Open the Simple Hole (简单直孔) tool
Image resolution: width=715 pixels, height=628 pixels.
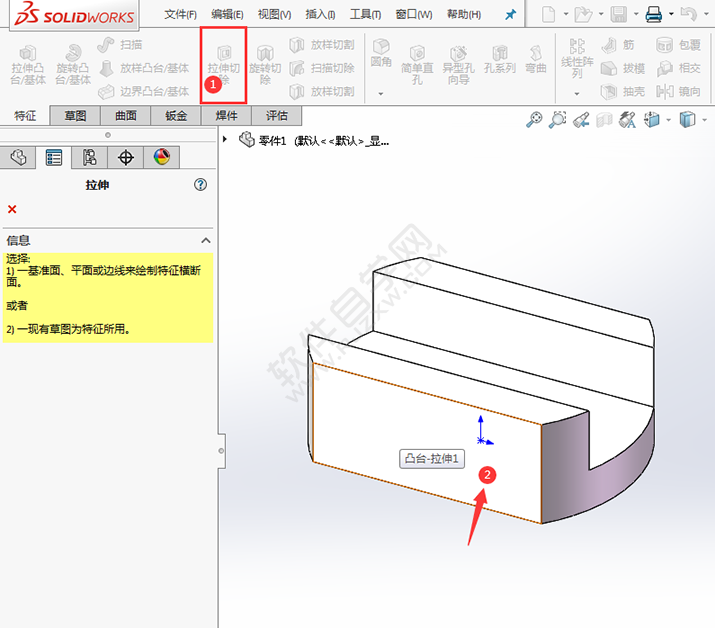click(x=417, y=65)
